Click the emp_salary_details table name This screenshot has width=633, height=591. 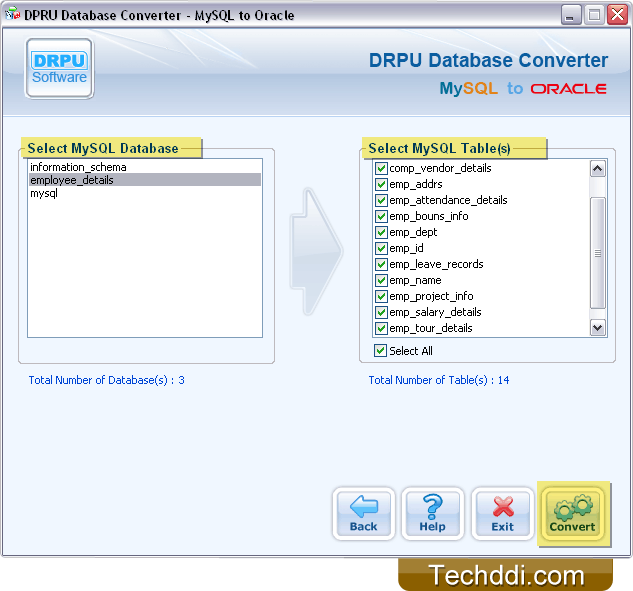pos(435,312)
